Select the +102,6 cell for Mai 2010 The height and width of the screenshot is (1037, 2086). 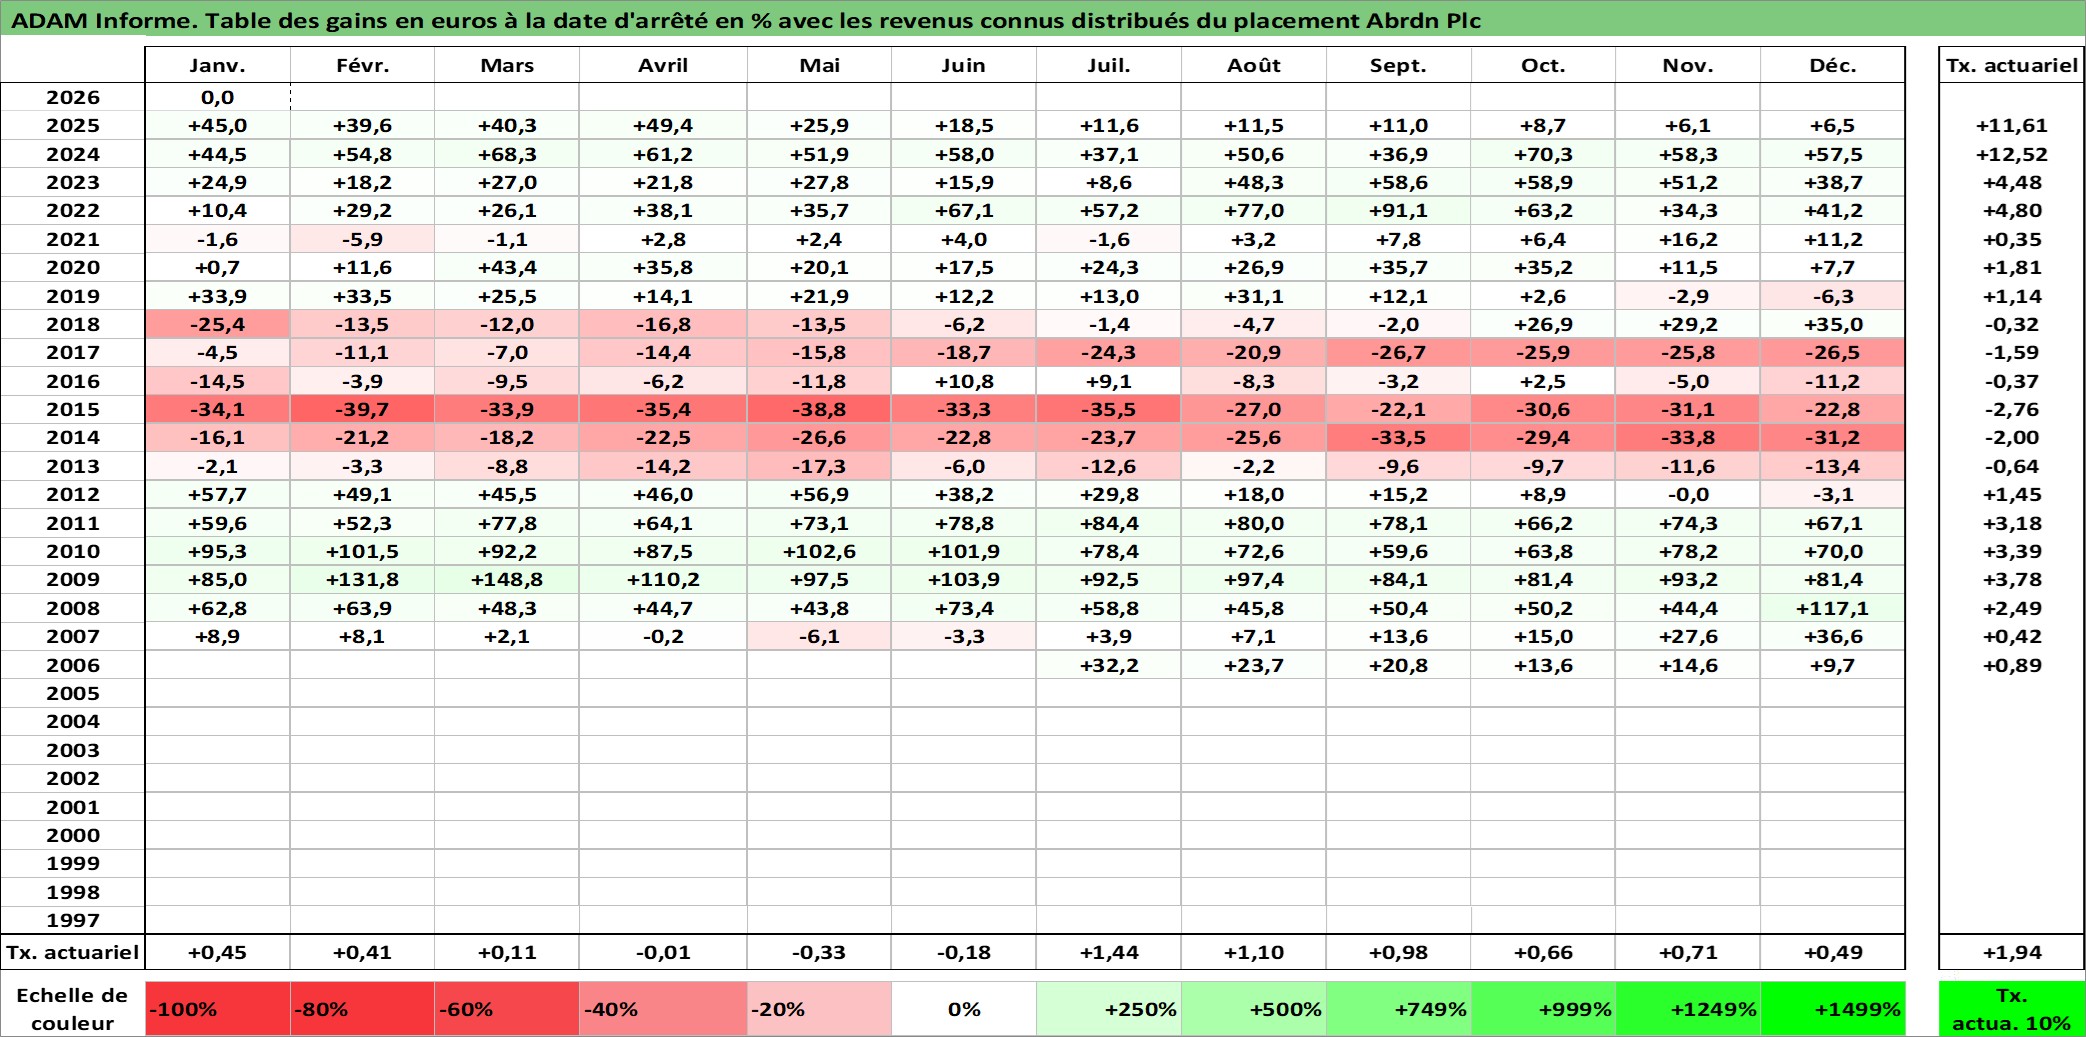[819, 551]
